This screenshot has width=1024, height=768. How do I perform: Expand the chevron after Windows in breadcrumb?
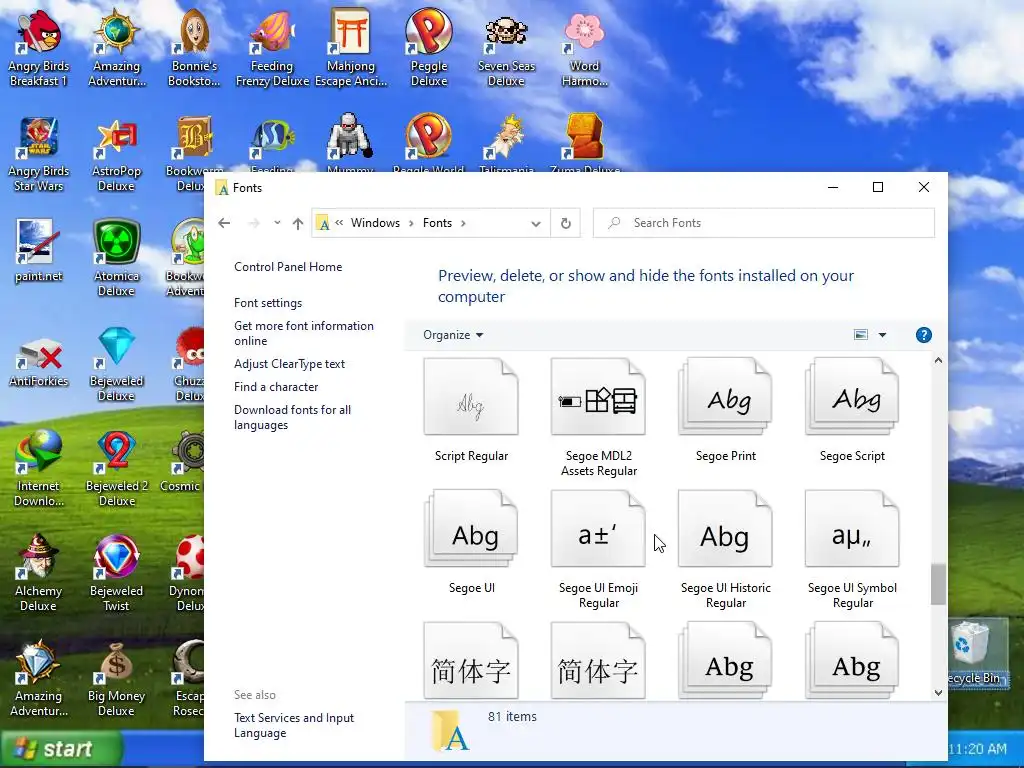tap(411, 223)
